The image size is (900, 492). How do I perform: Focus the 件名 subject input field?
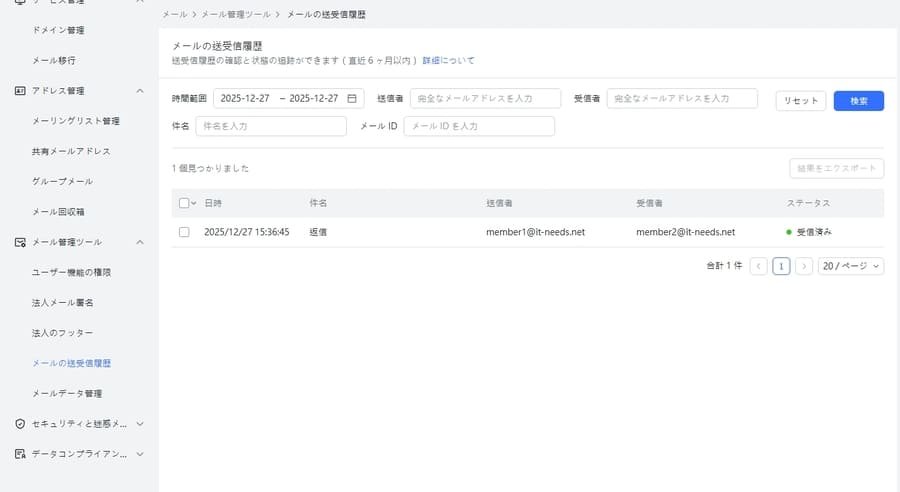coord(271,126)
